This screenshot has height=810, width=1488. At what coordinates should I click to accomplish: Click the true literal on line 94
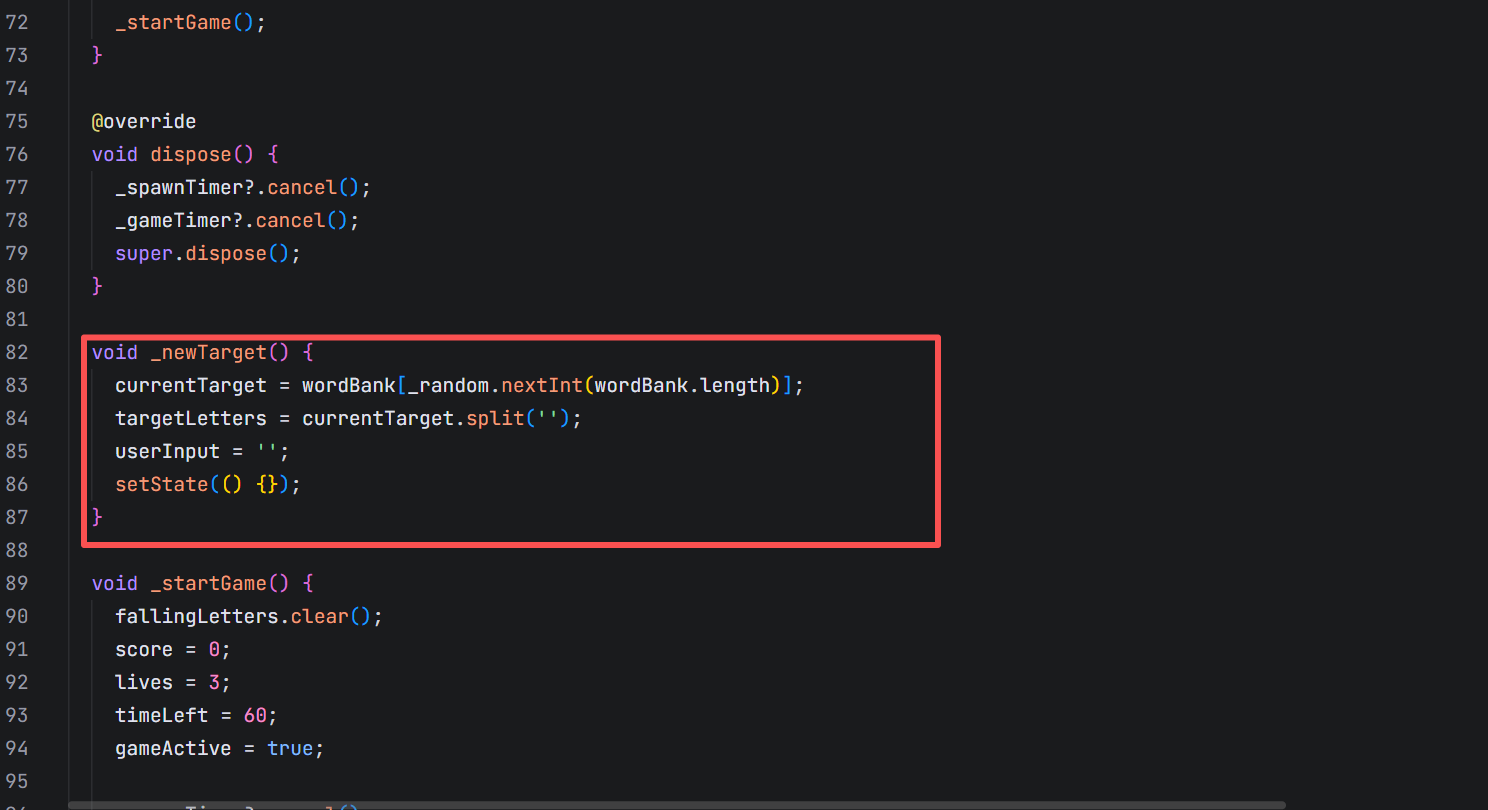[290, 748]
